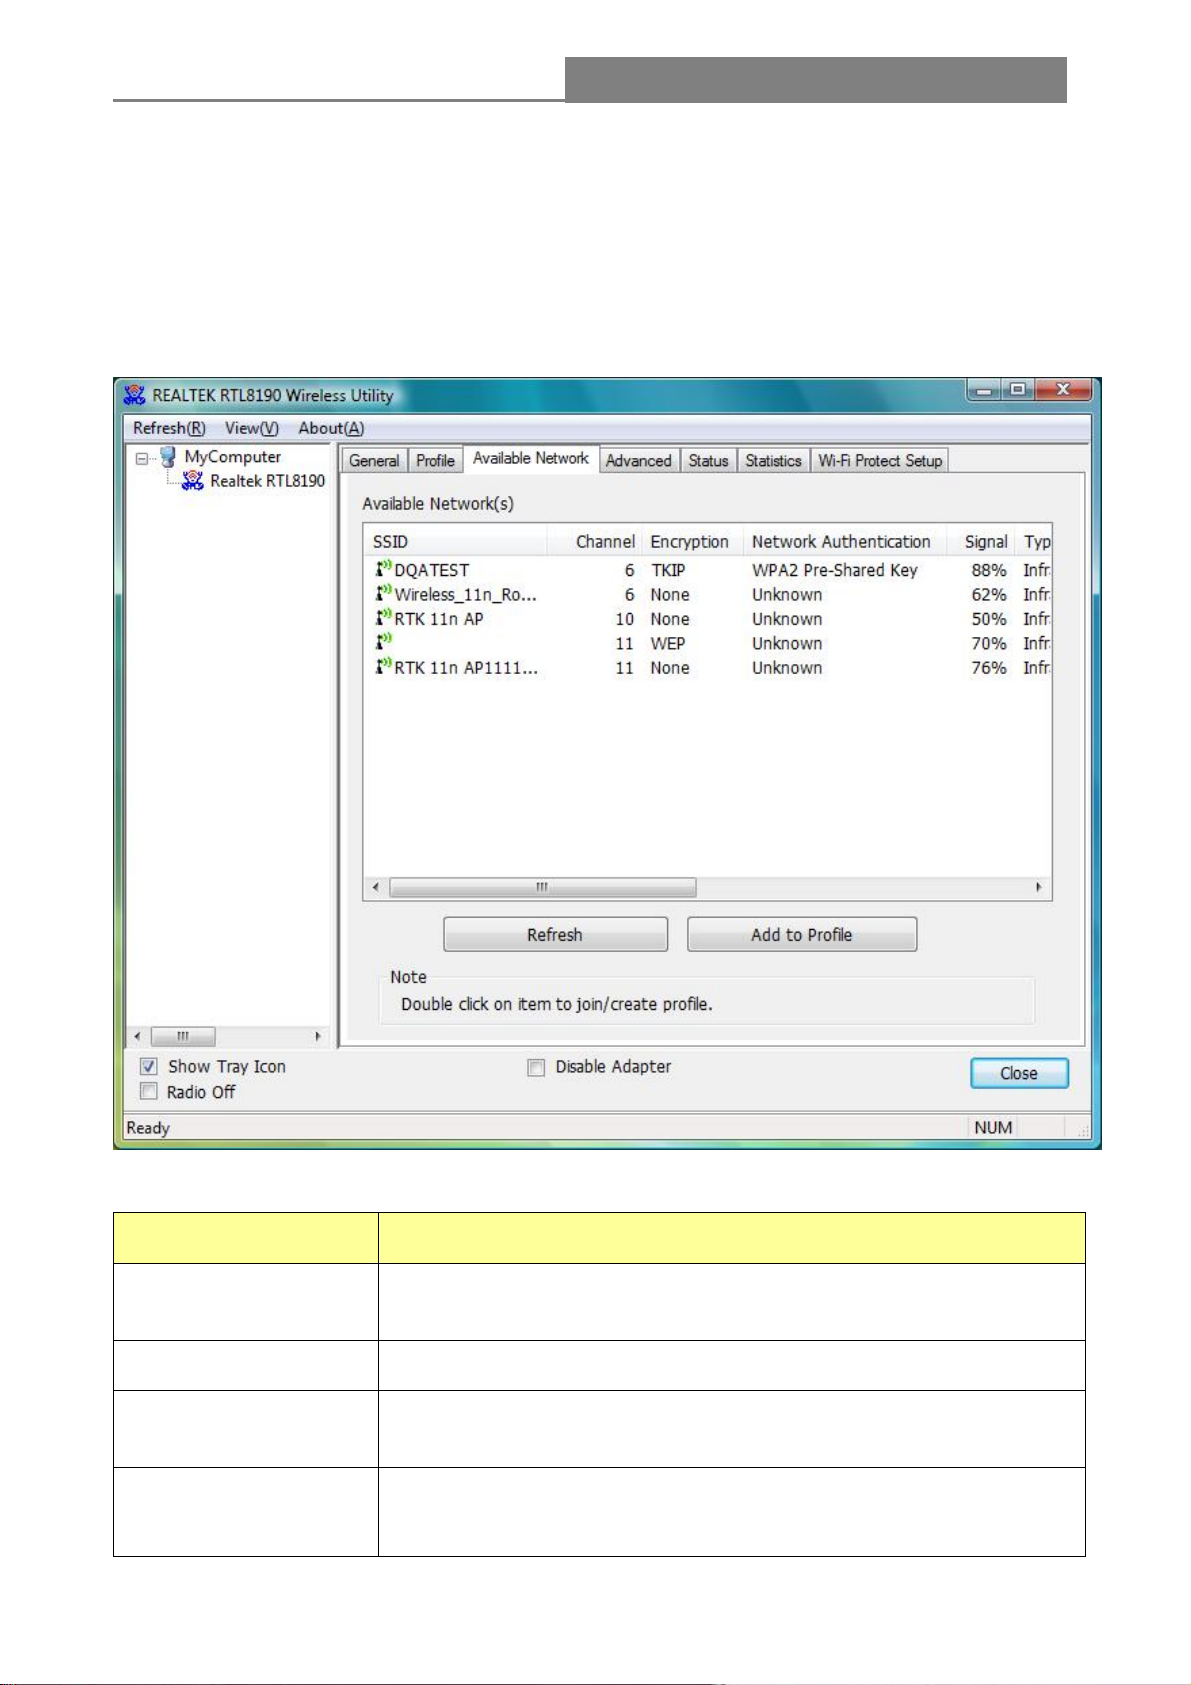The height and width of the screenshot is (1685, 1191).
Task: Click the Realtek app icon in title bar
Action: point(135,395)
